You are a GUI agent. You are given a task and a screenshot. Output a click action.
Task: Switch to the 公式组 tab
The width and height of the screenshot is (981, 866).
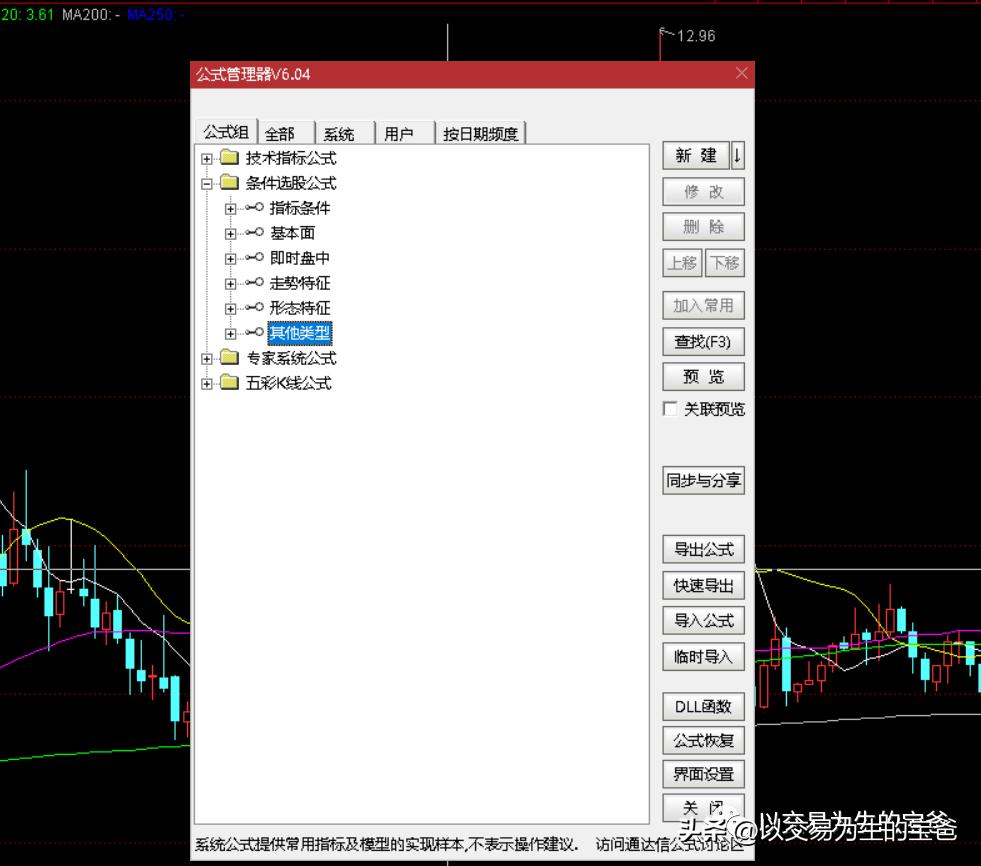(226, 132)
